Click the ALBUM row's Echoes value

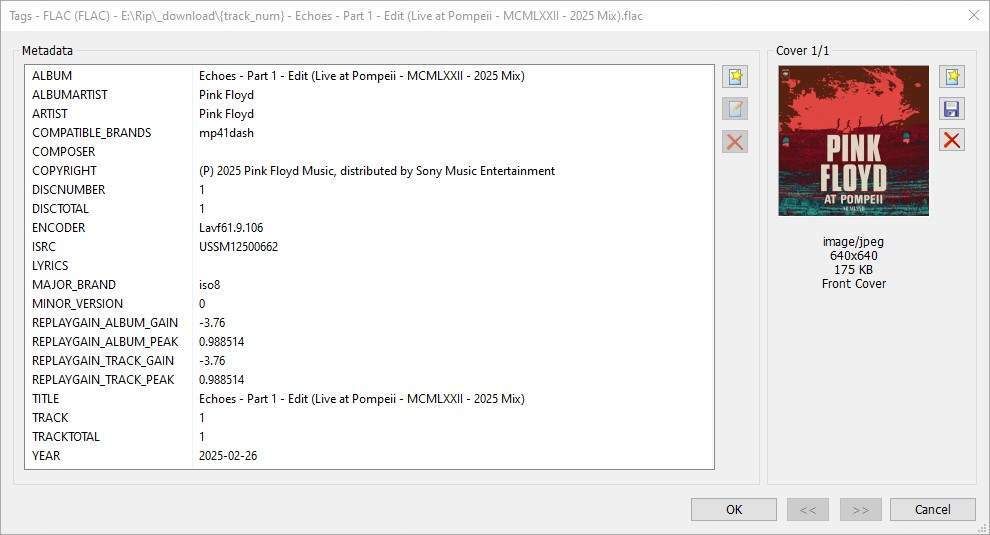(x=362, y=76)
